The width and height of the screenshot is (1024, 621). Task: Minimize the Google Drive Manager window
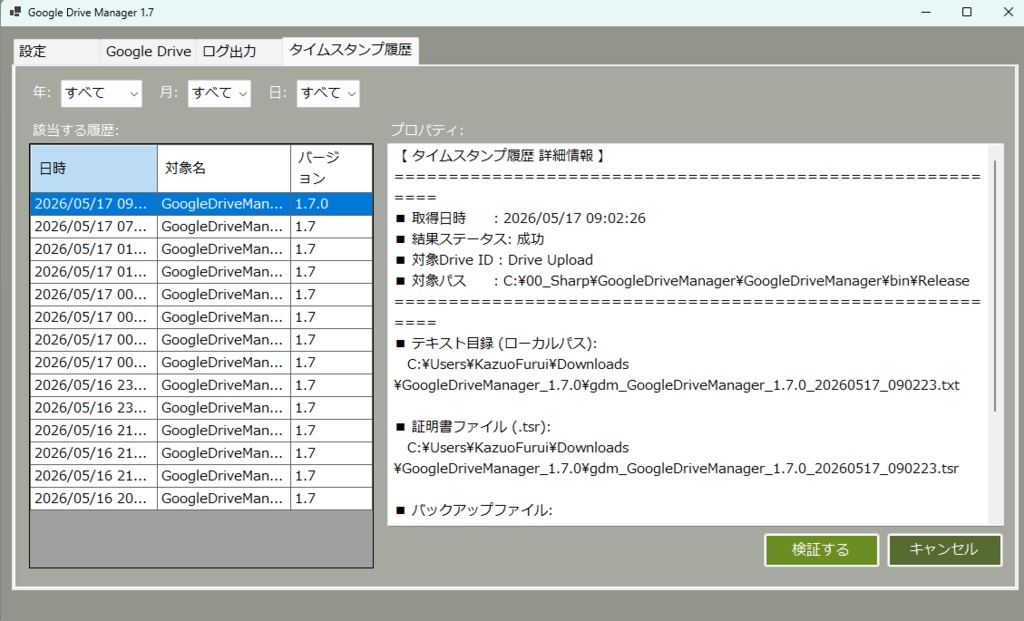[x=926, y=12]
